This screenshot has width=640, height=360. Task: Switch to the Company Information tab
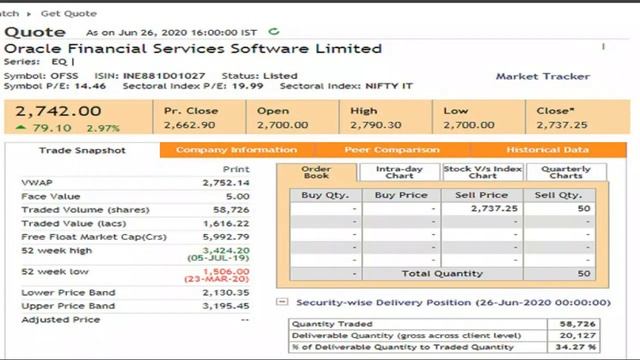click(x=236, y=150)
